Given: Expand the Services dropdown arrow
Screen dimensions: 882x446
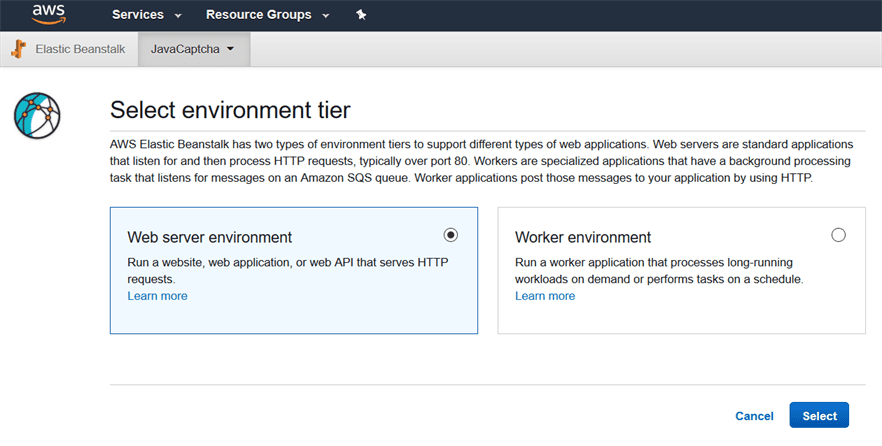Looking at the screenshot, I should coord(178,16).
